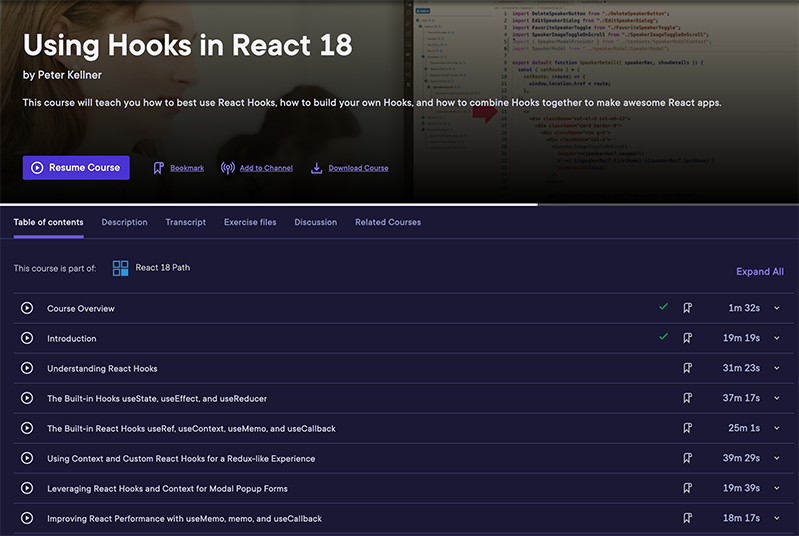This screenshot has width=799, height=536.
Task: Expand the Understanding React Hooks chevron
Action: [777, 368]
